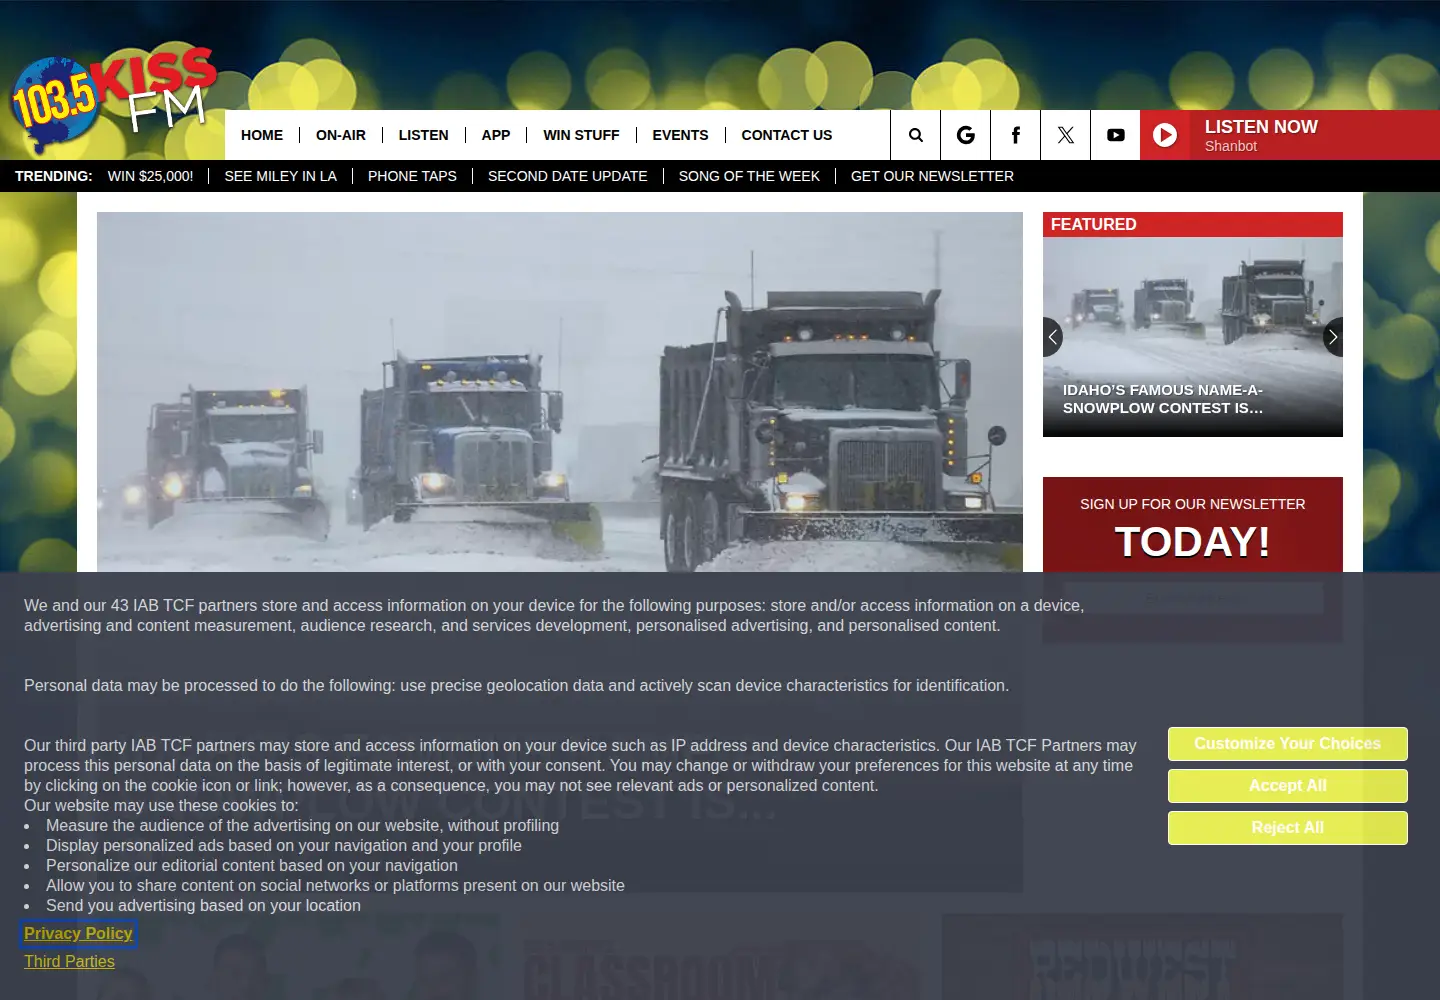Open the Privacy Policy link
Screen dimensions: 1440x1000
[x=78, y=934]
